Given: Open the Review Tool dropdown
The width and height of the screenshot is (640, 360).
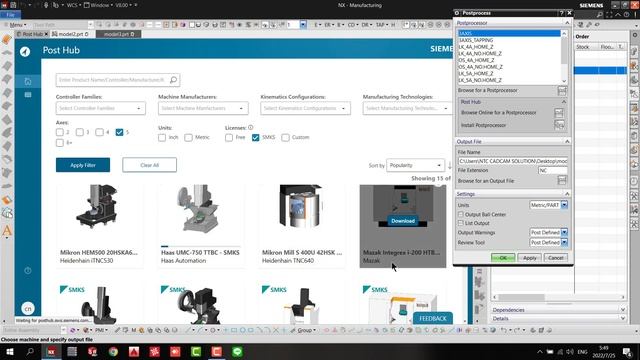Looking at the screenshot, I should (548, 242).
